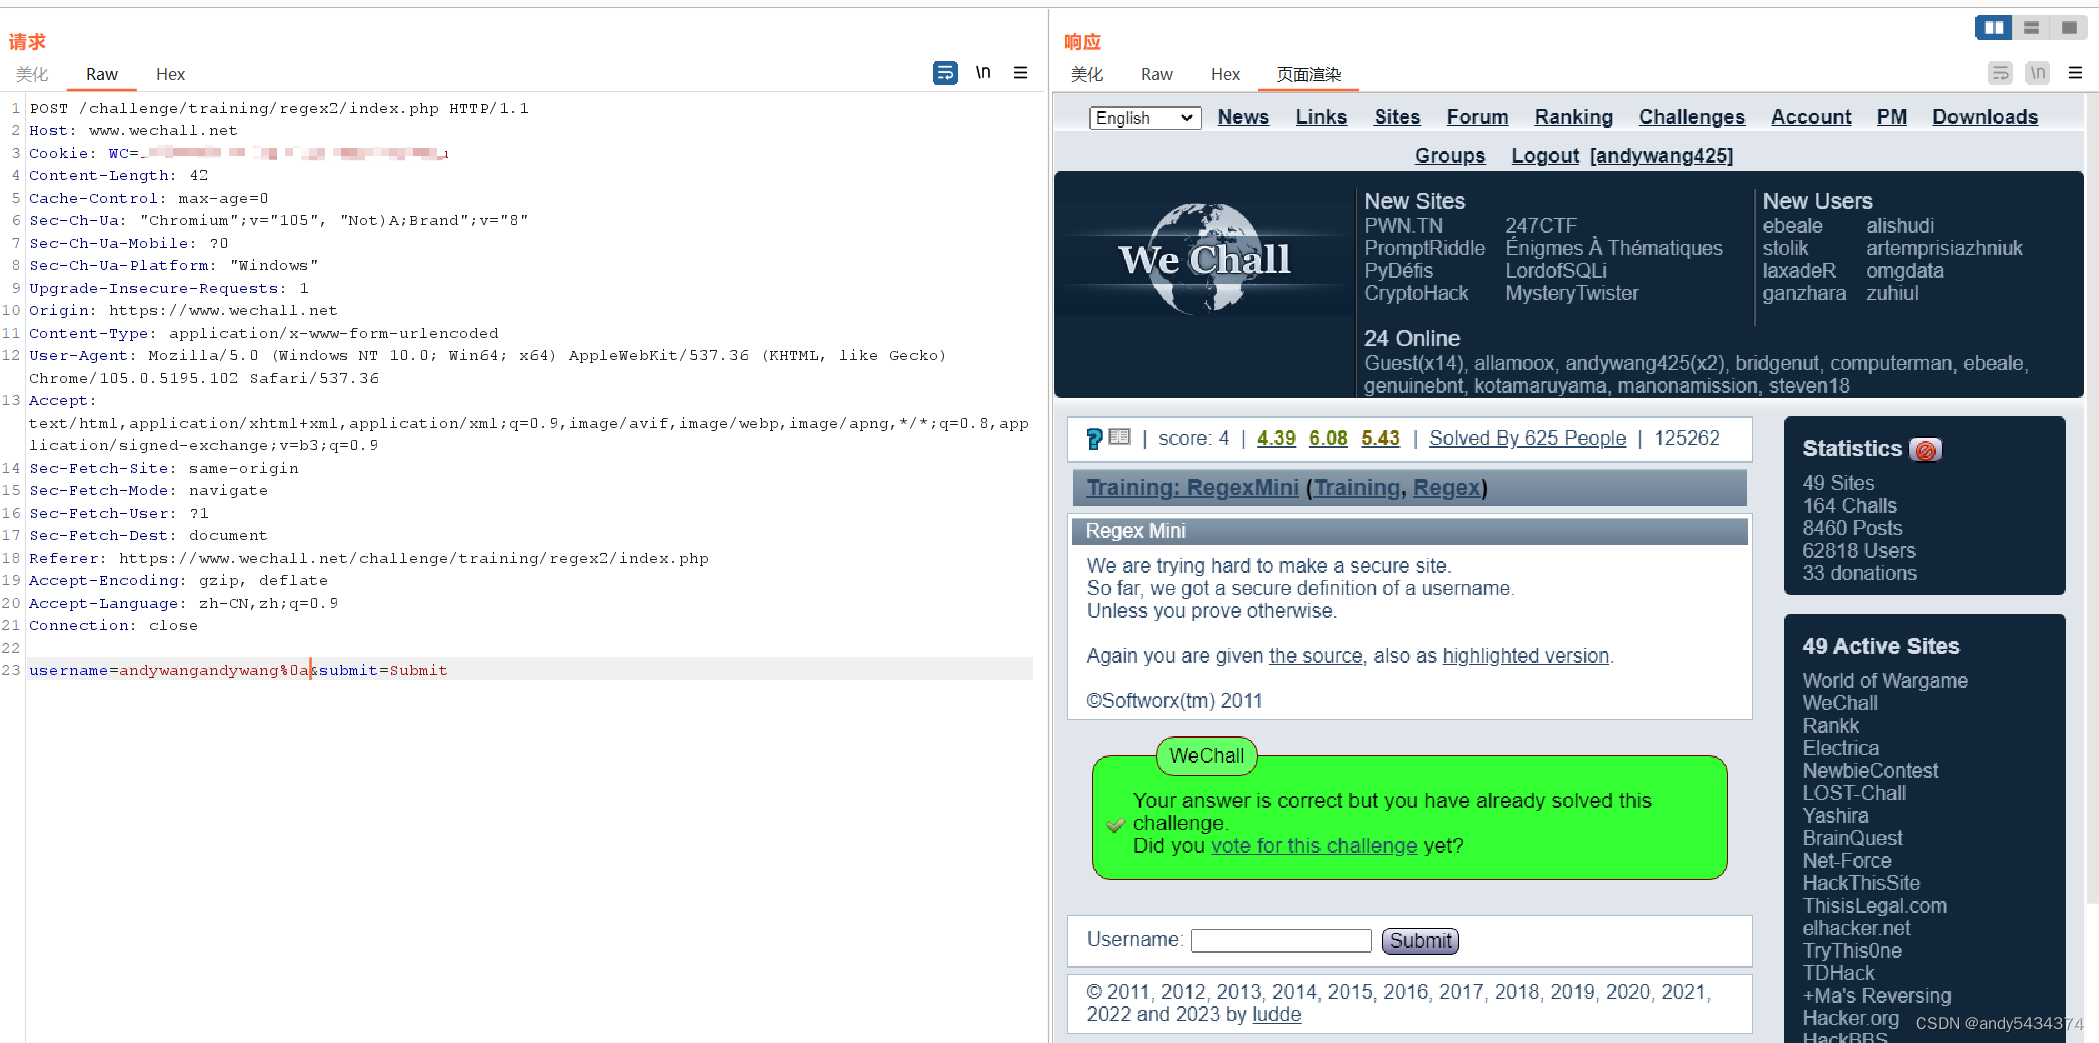This screenshot has height=1043, width=2099.
Task: Open the Sites navigation link
Action: 1397,117
